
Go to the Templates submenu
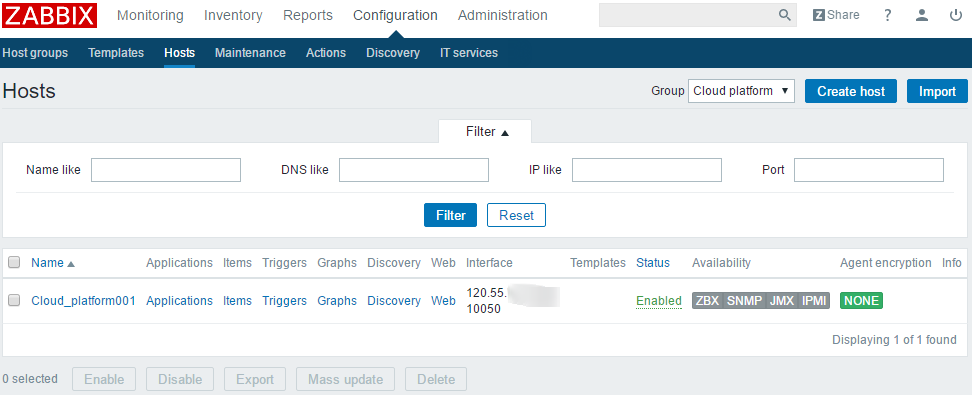116,53
